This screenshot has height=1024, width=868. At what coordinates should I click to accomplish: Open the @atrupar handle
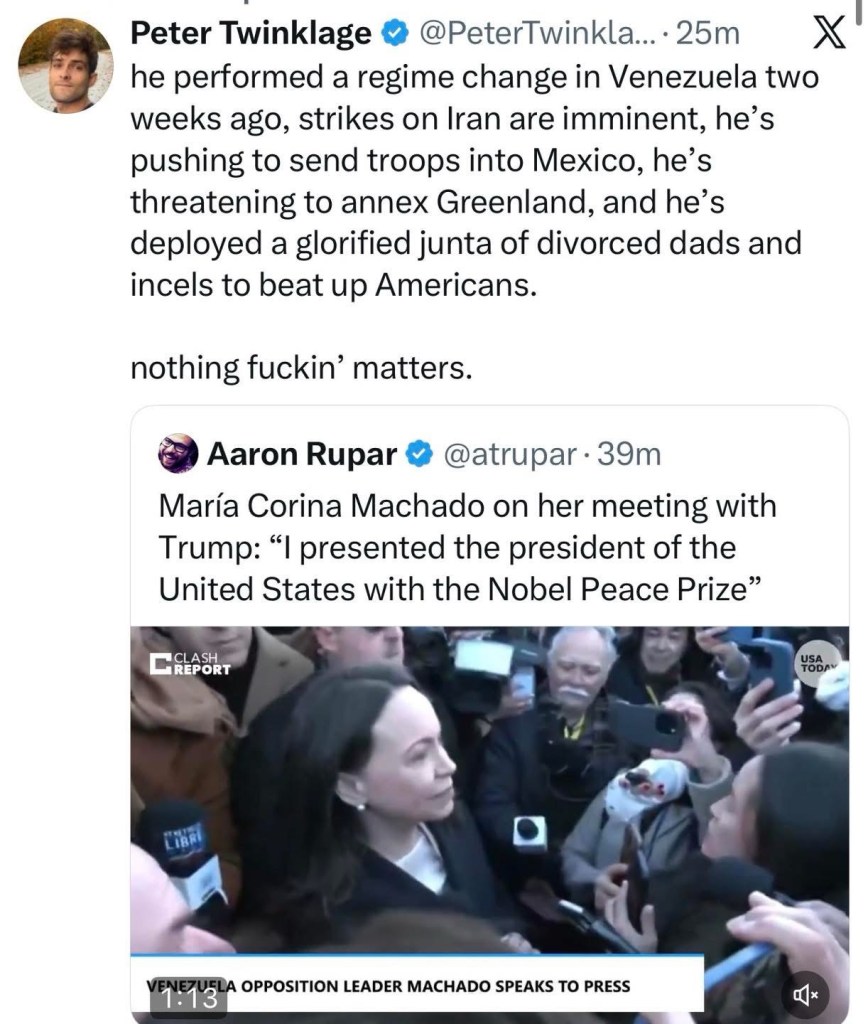(507, 455)
